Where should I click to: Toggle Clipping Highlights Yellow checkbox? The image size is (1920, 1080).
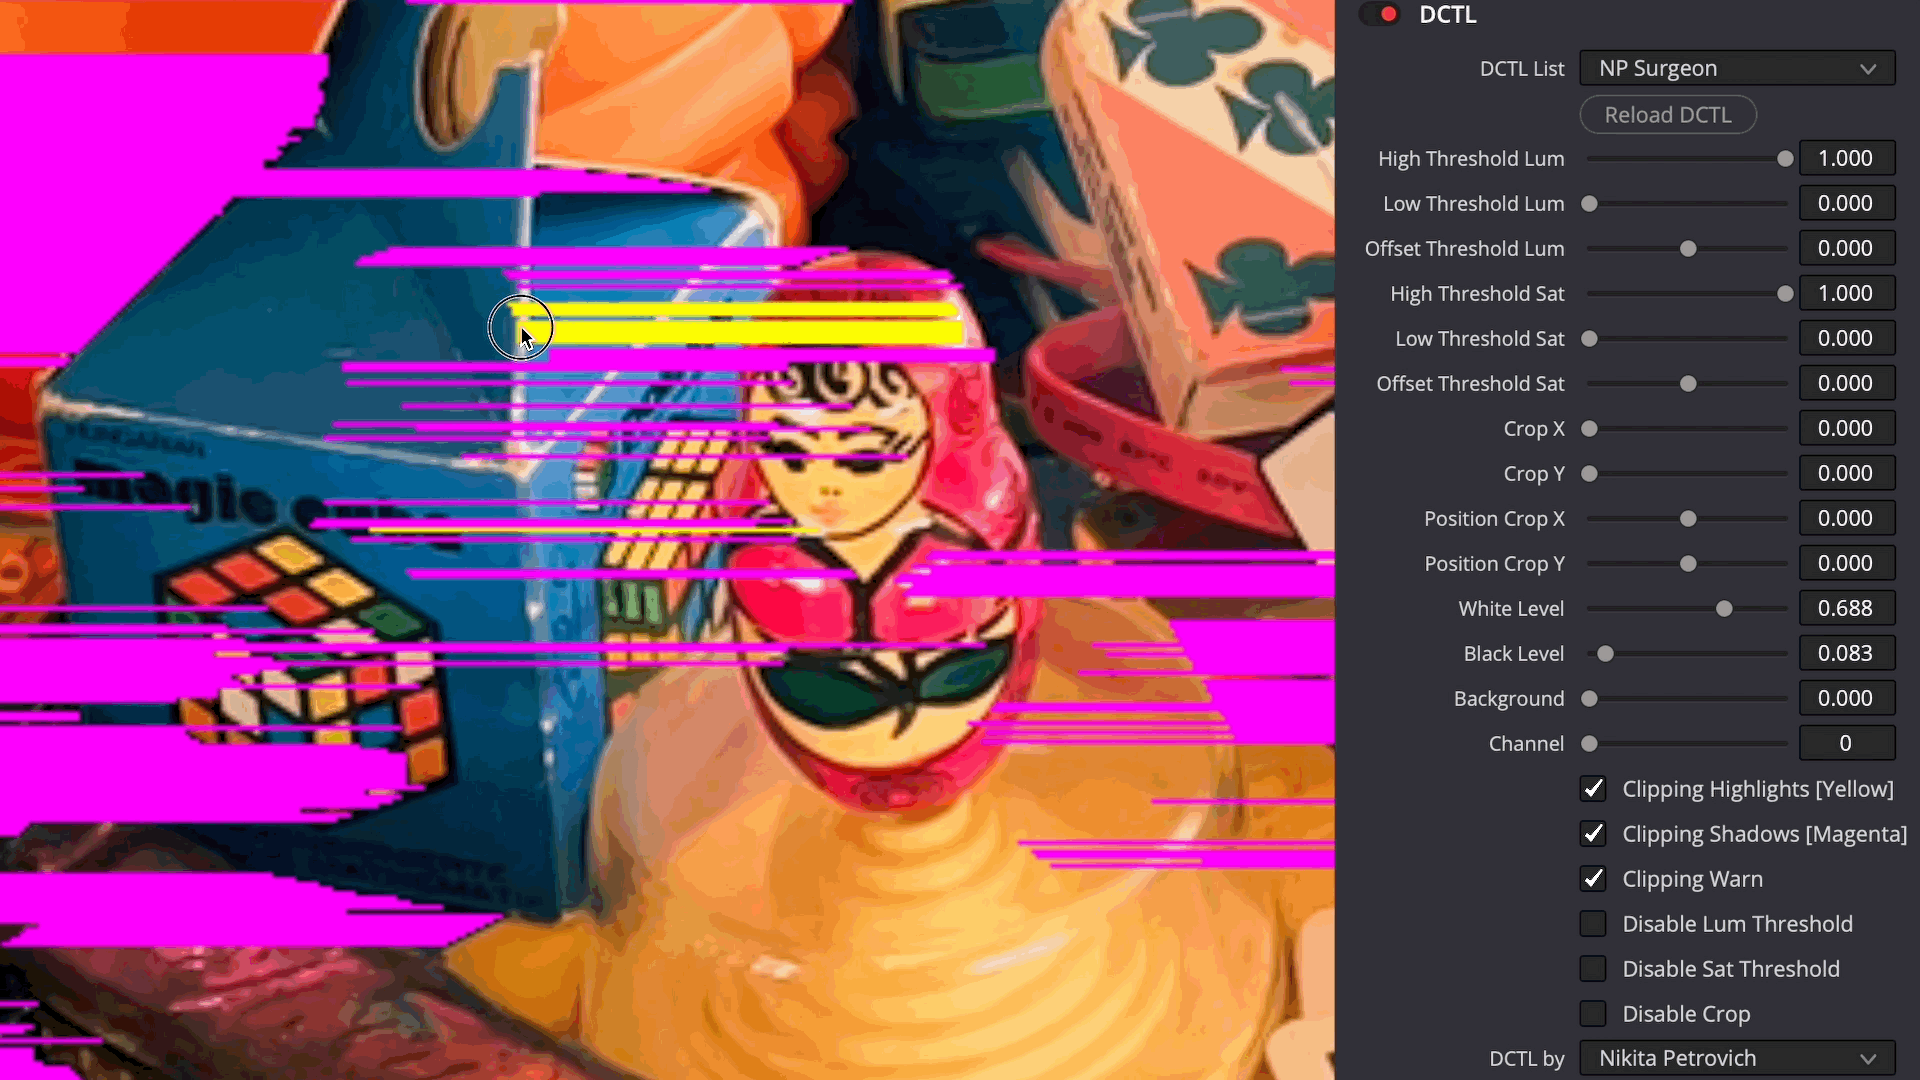click(x=1593, y=789)
